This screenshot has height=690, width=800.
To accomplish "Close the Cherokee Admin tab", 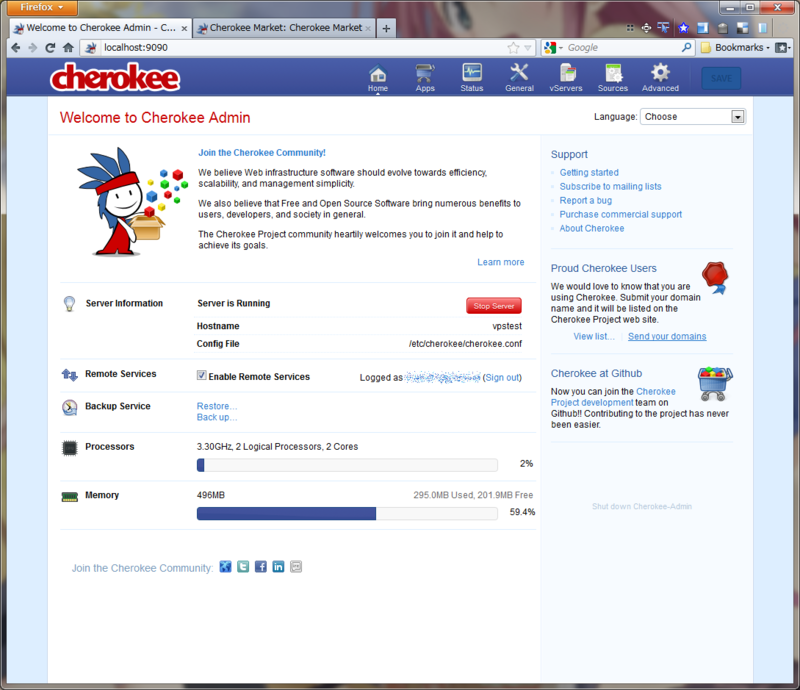I will coord(184,29).
